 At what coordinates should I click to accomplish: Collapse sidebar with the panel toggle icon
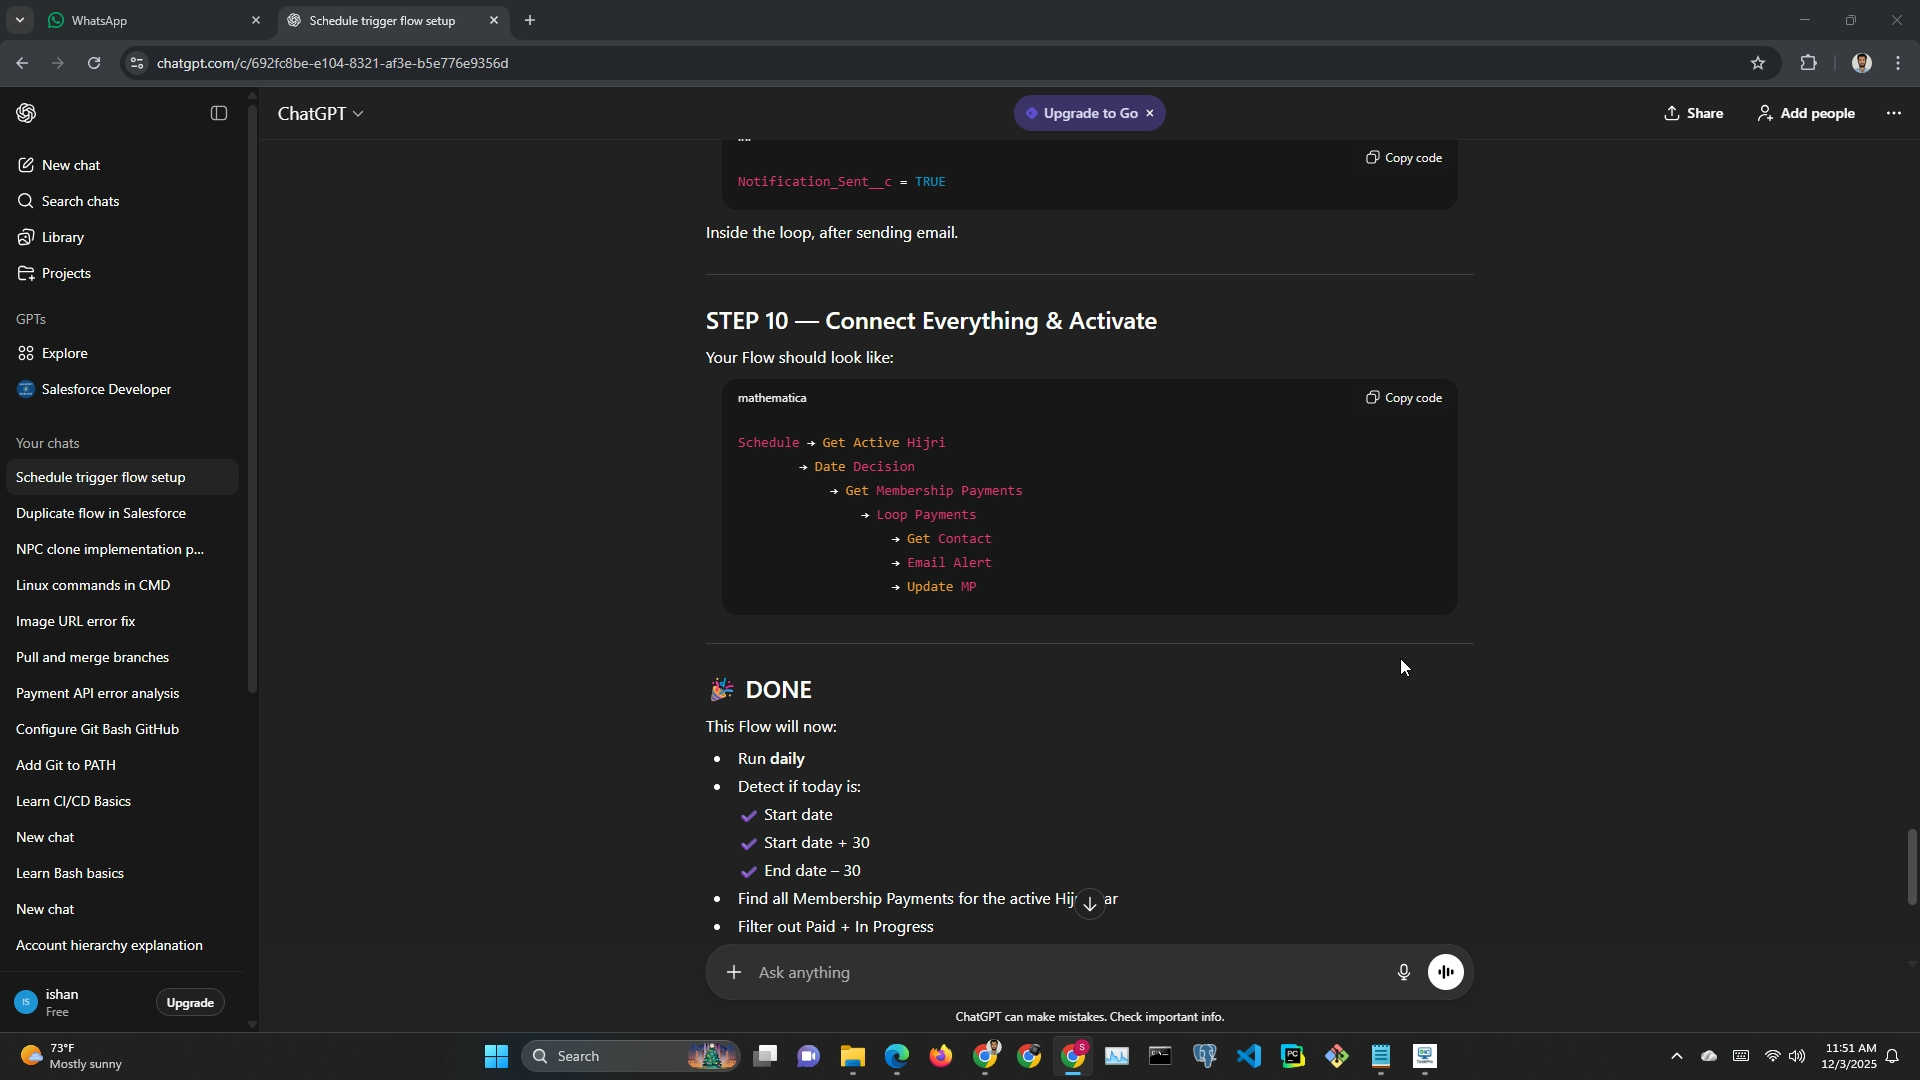click(219, 113)
